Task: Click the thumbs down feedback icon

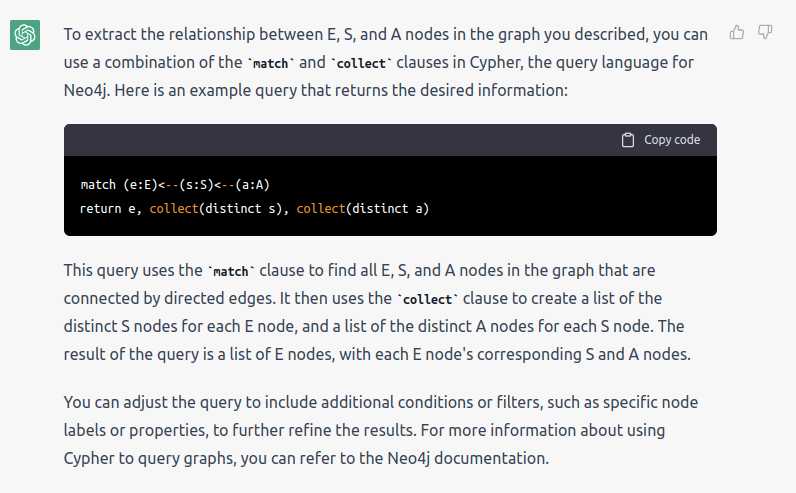Action: (x=765, y=32)
